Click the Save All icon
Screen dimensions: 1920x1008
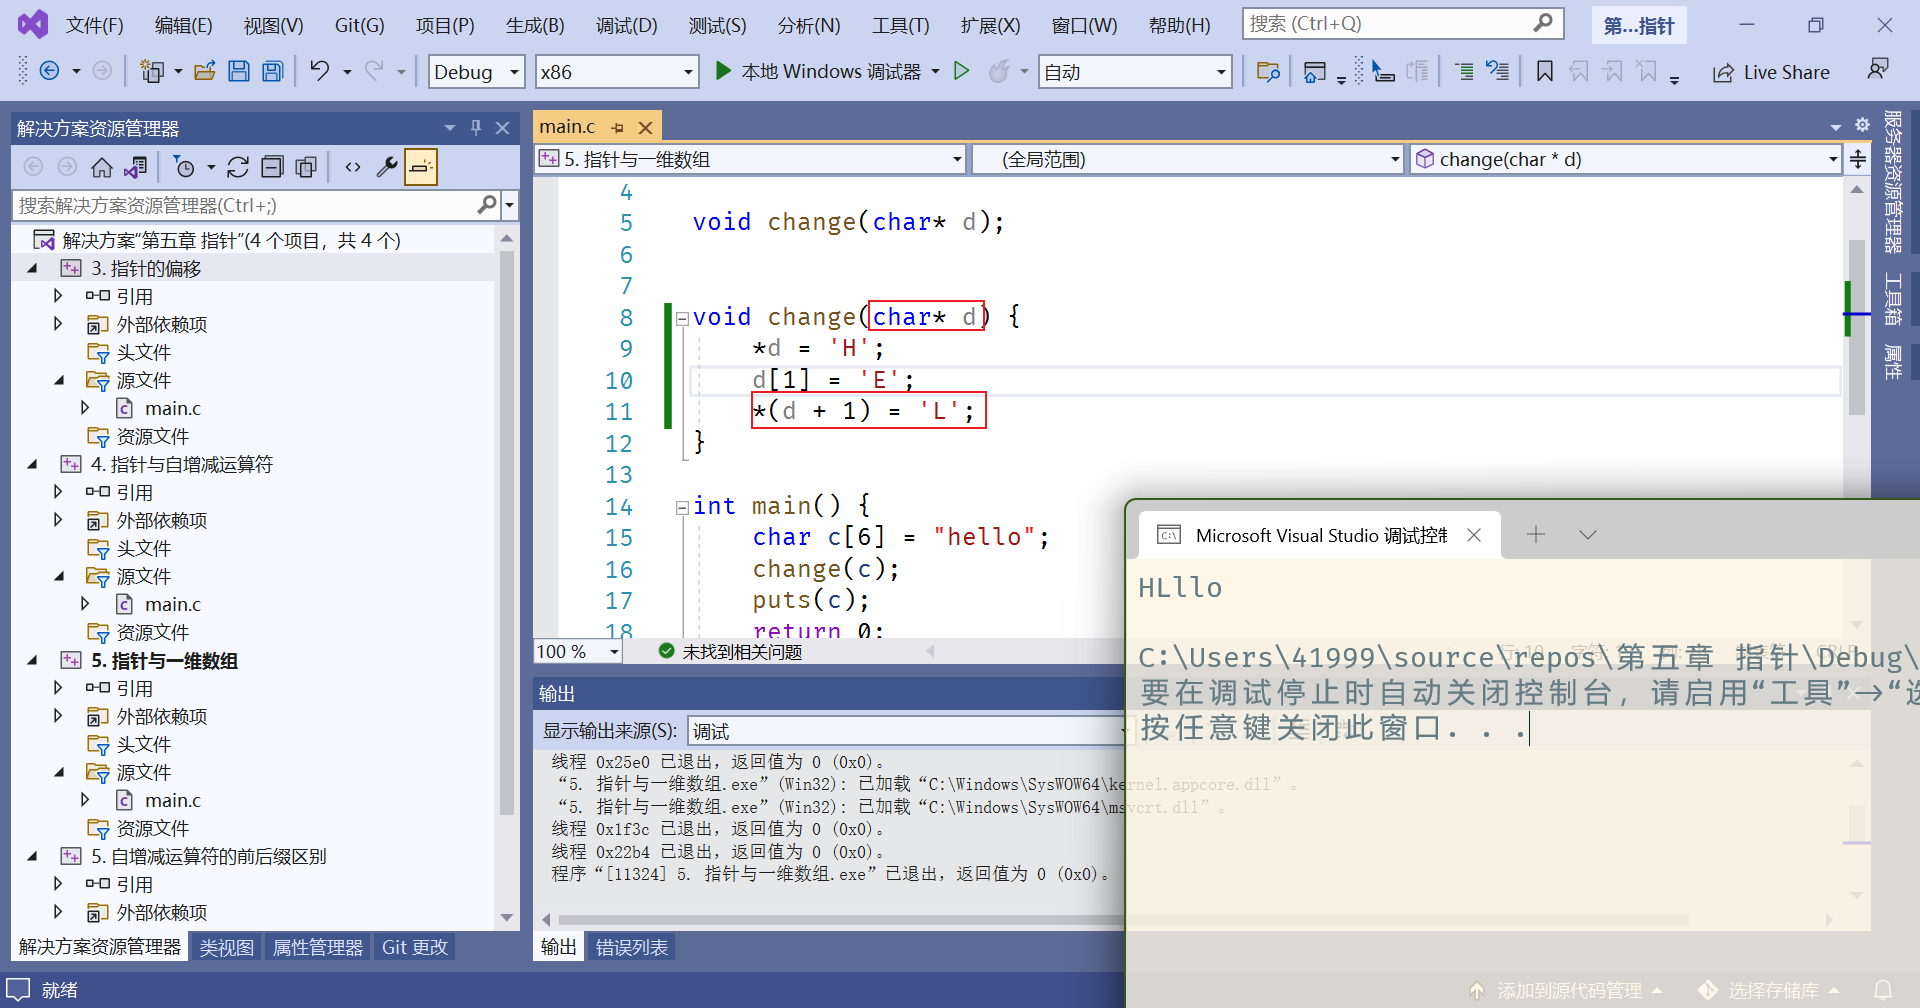(x=273, y=71)
